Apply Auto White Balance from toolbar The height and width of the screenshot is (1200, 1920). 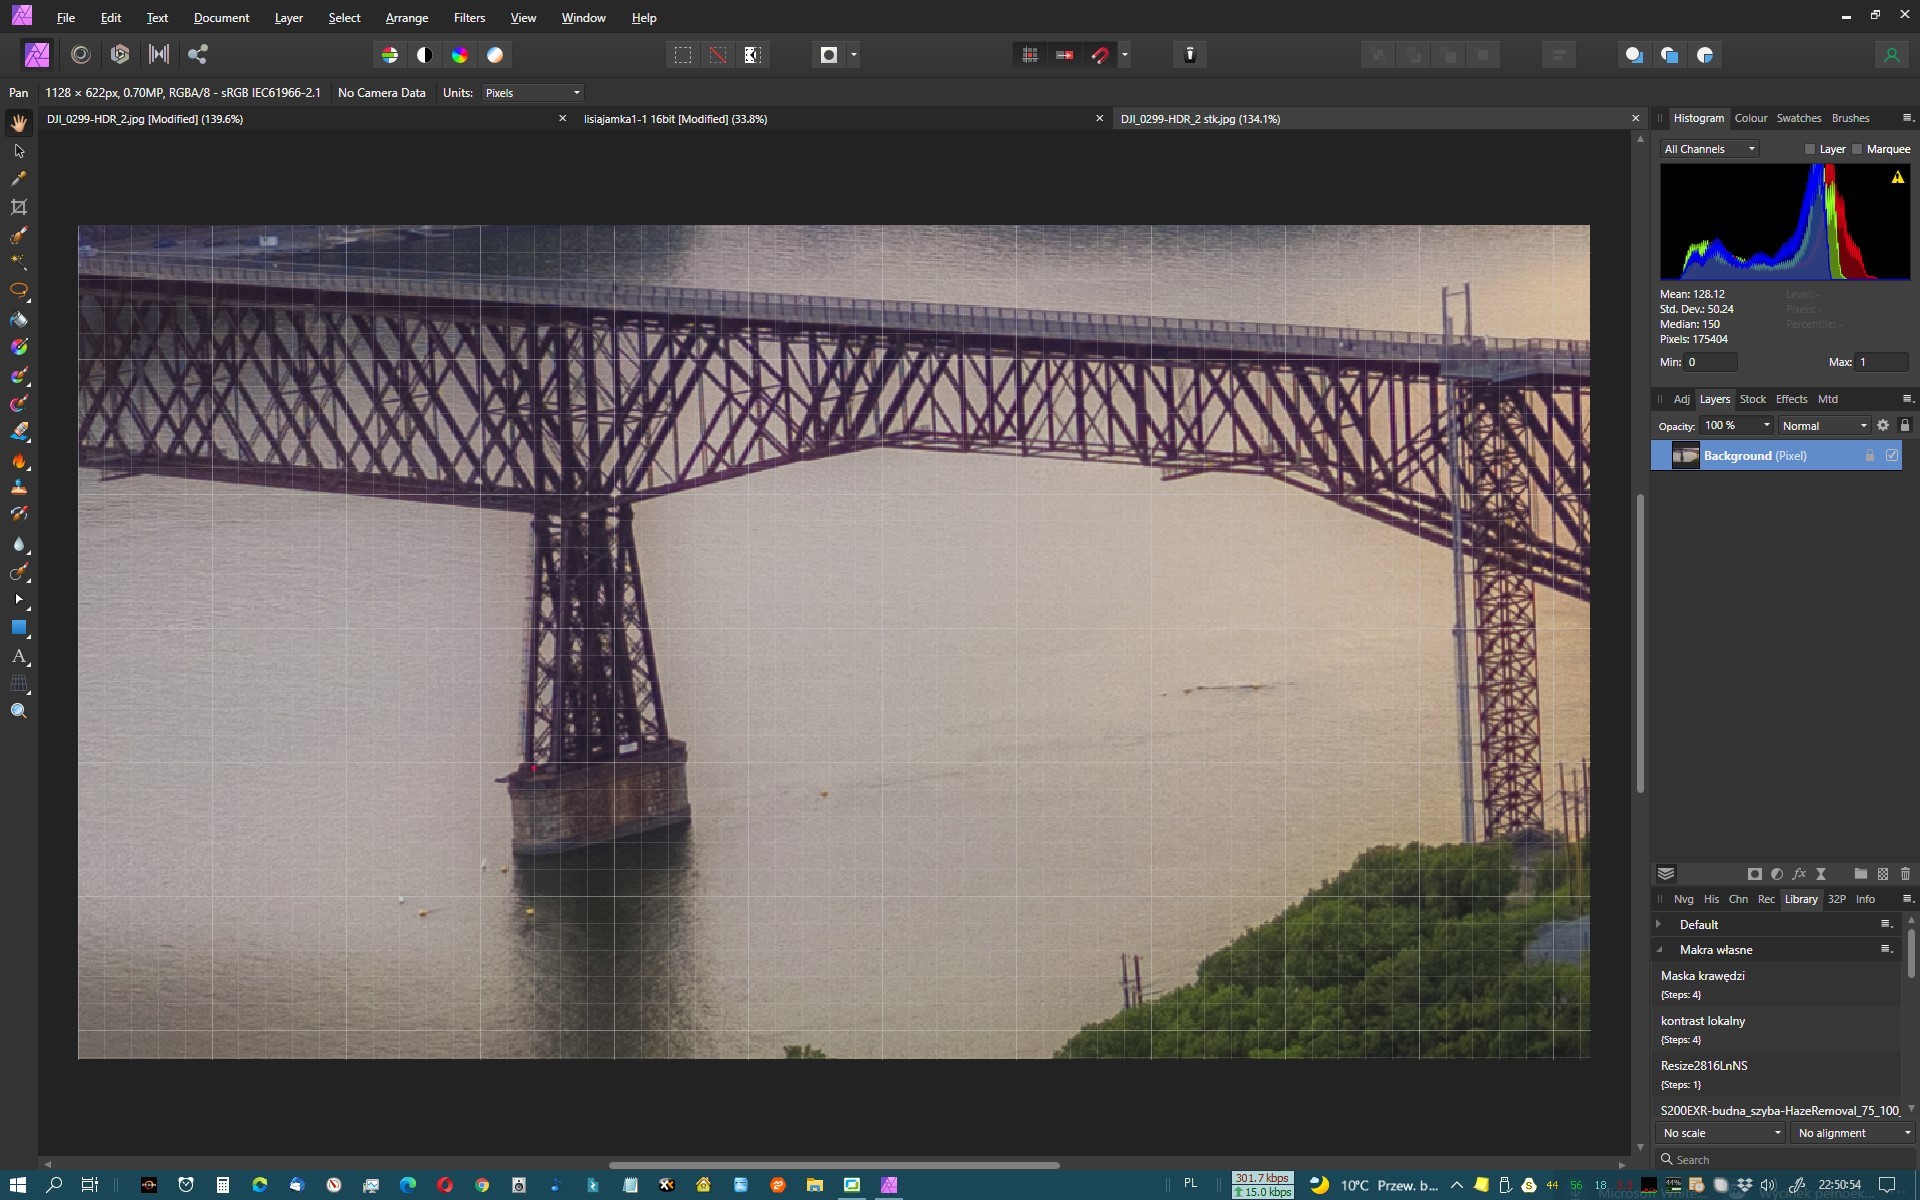coord(495,55)
